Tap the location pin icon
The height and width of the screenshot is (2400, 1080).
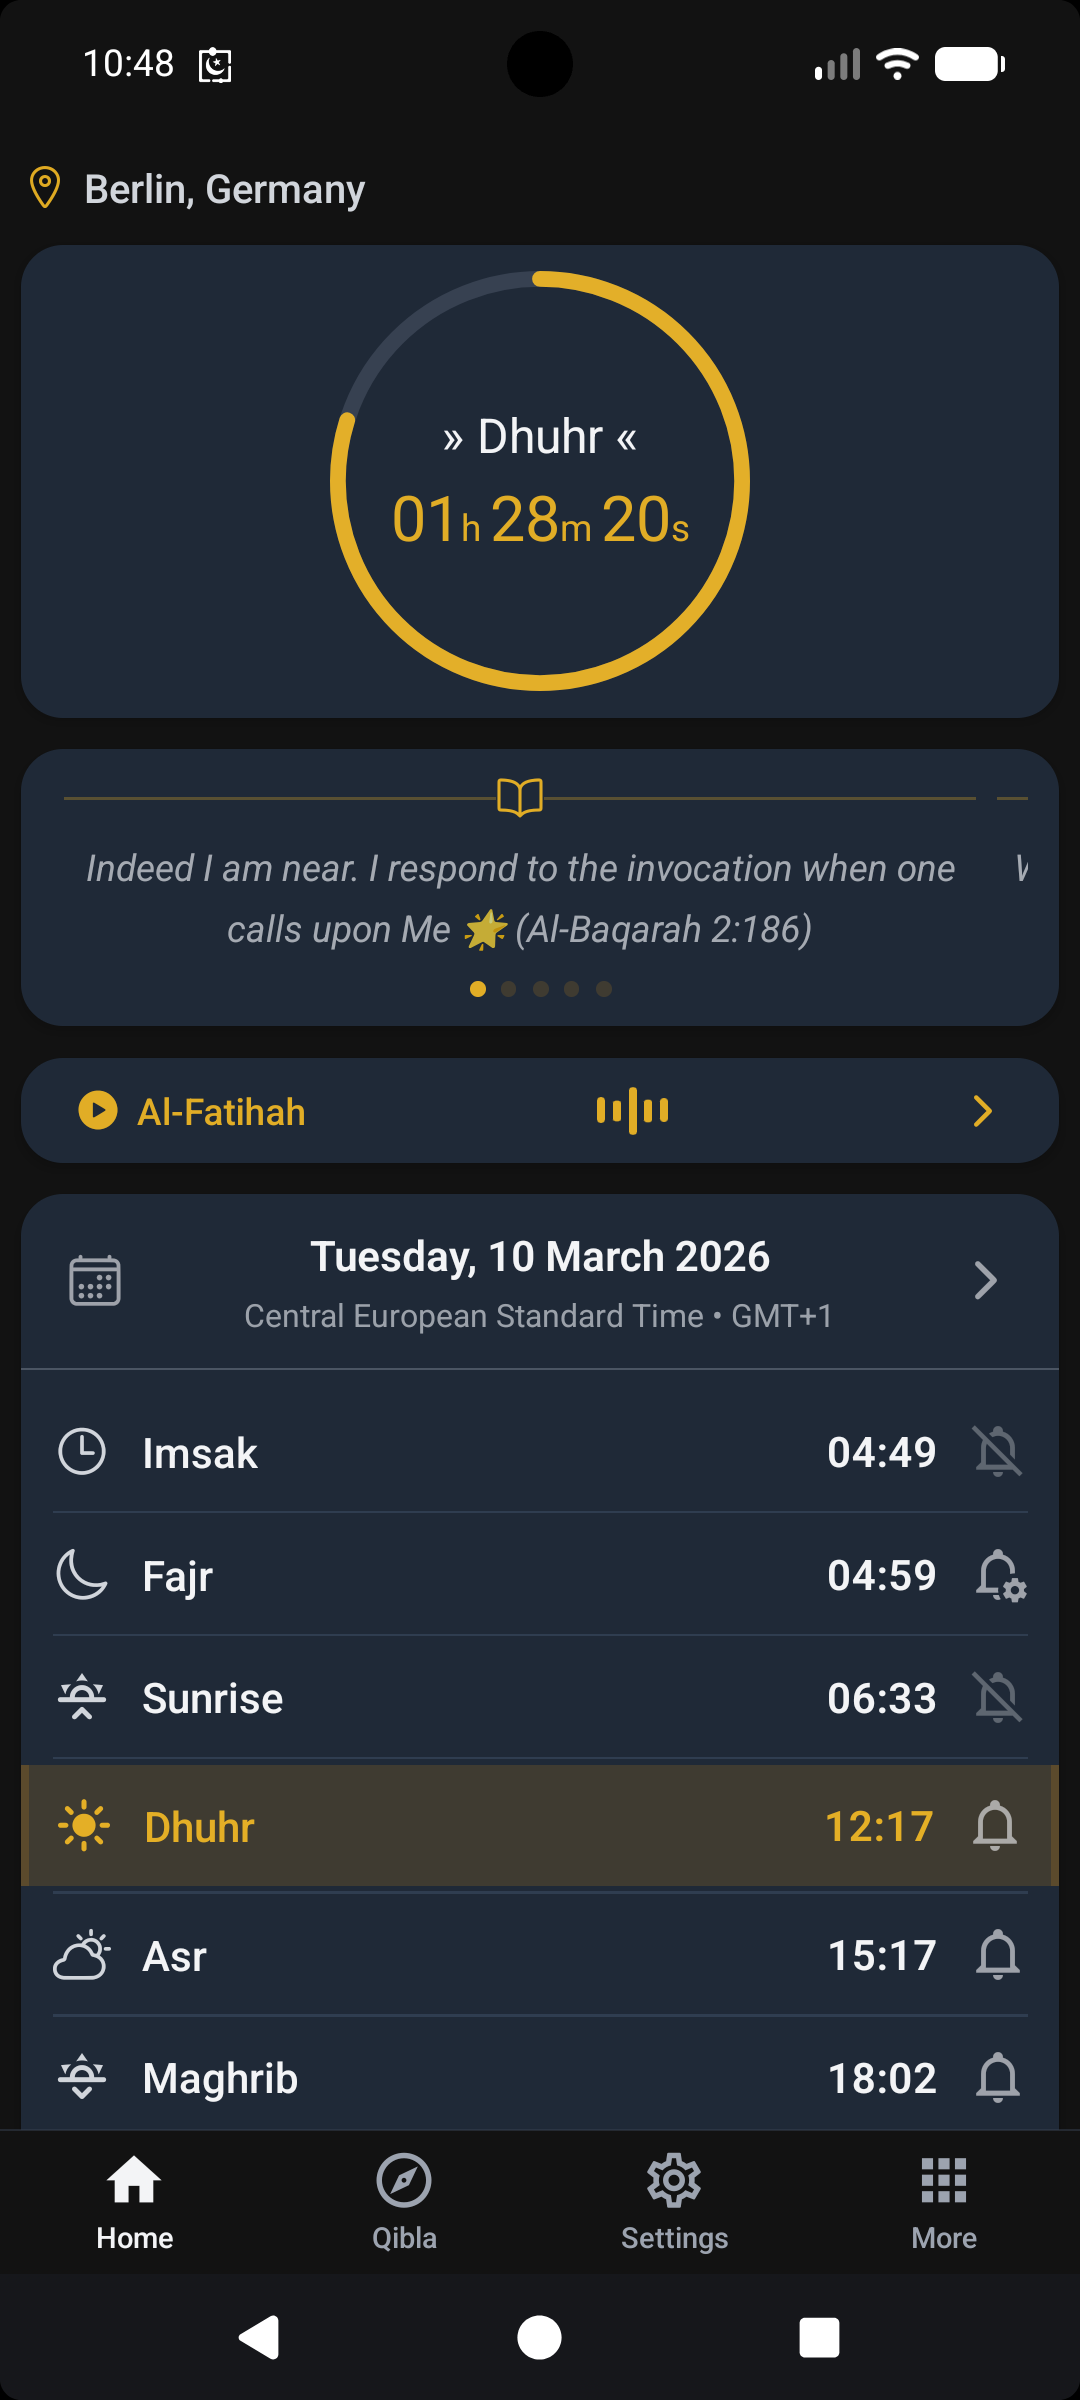click(x=45, y=188)
